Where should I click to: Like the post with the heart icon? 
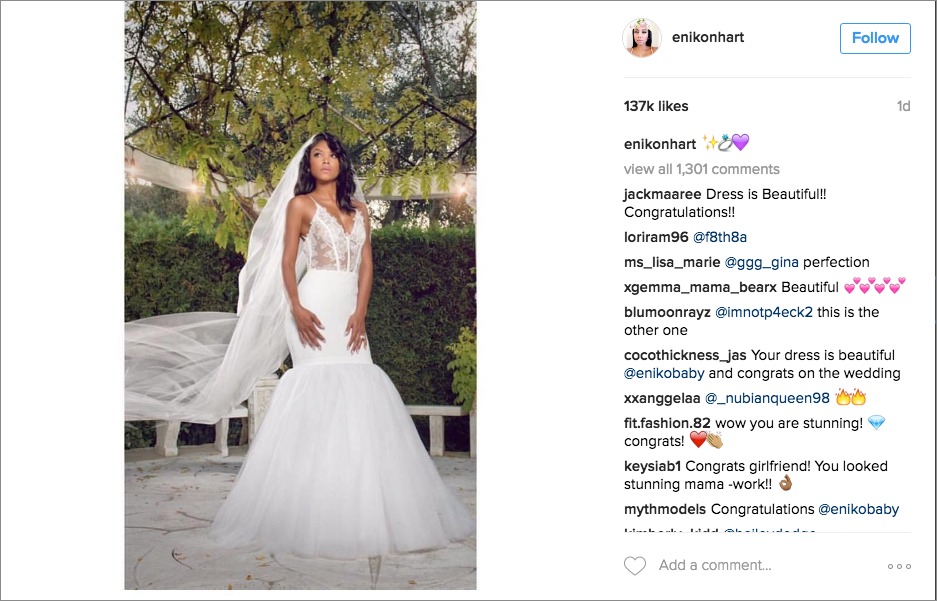635,565
